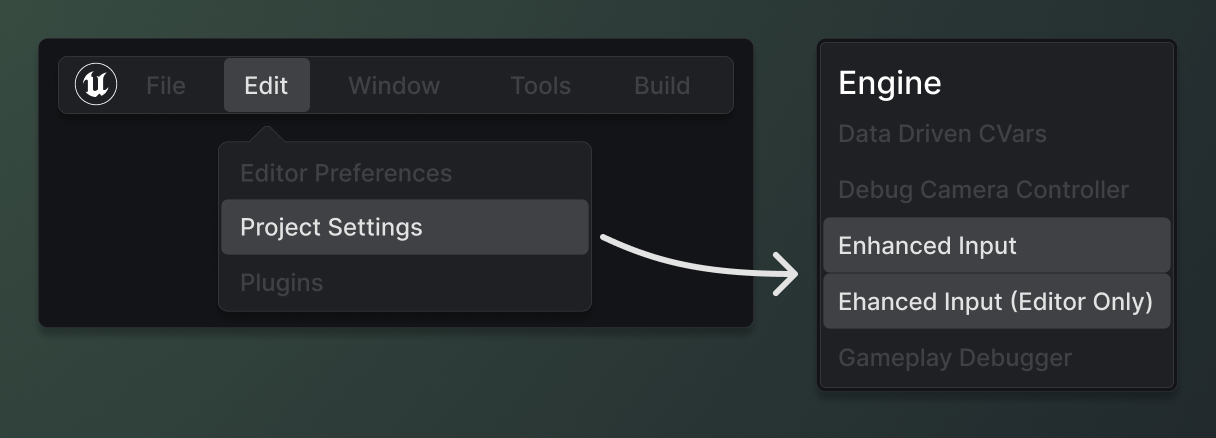Open Ehanced Input (Editor Only) settings
The height and width of the screenshot is (438, 1216).
[x=996, y=302]
